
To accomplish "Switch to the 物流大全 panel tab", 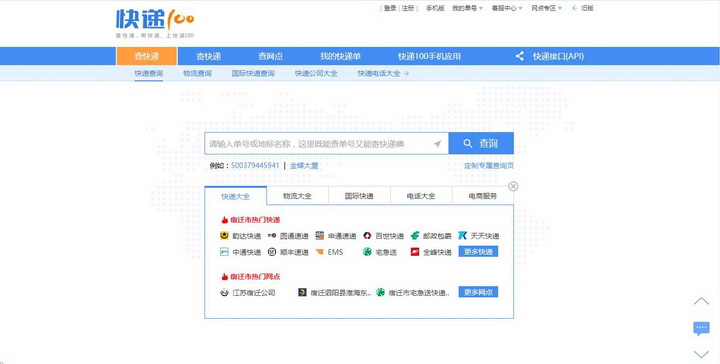I will pyautogui.click(x=298, y=196).
